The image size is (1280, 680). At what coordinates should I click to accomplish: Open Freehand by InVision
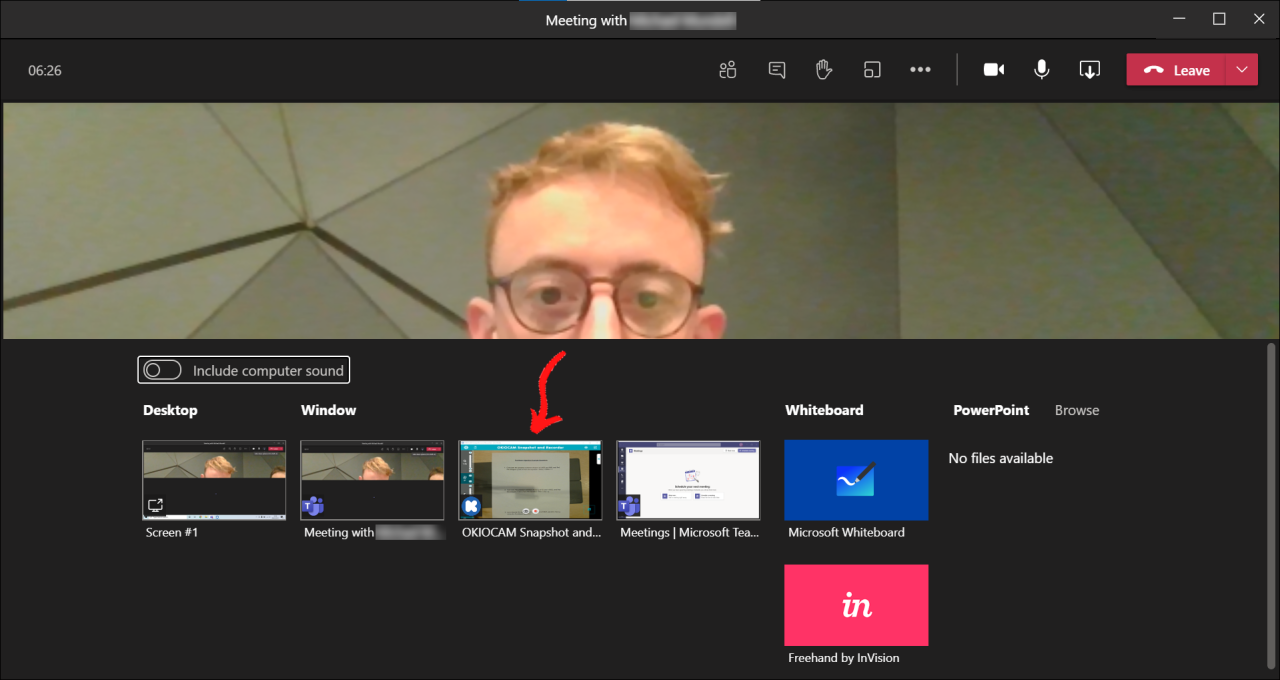click(856, 605)
